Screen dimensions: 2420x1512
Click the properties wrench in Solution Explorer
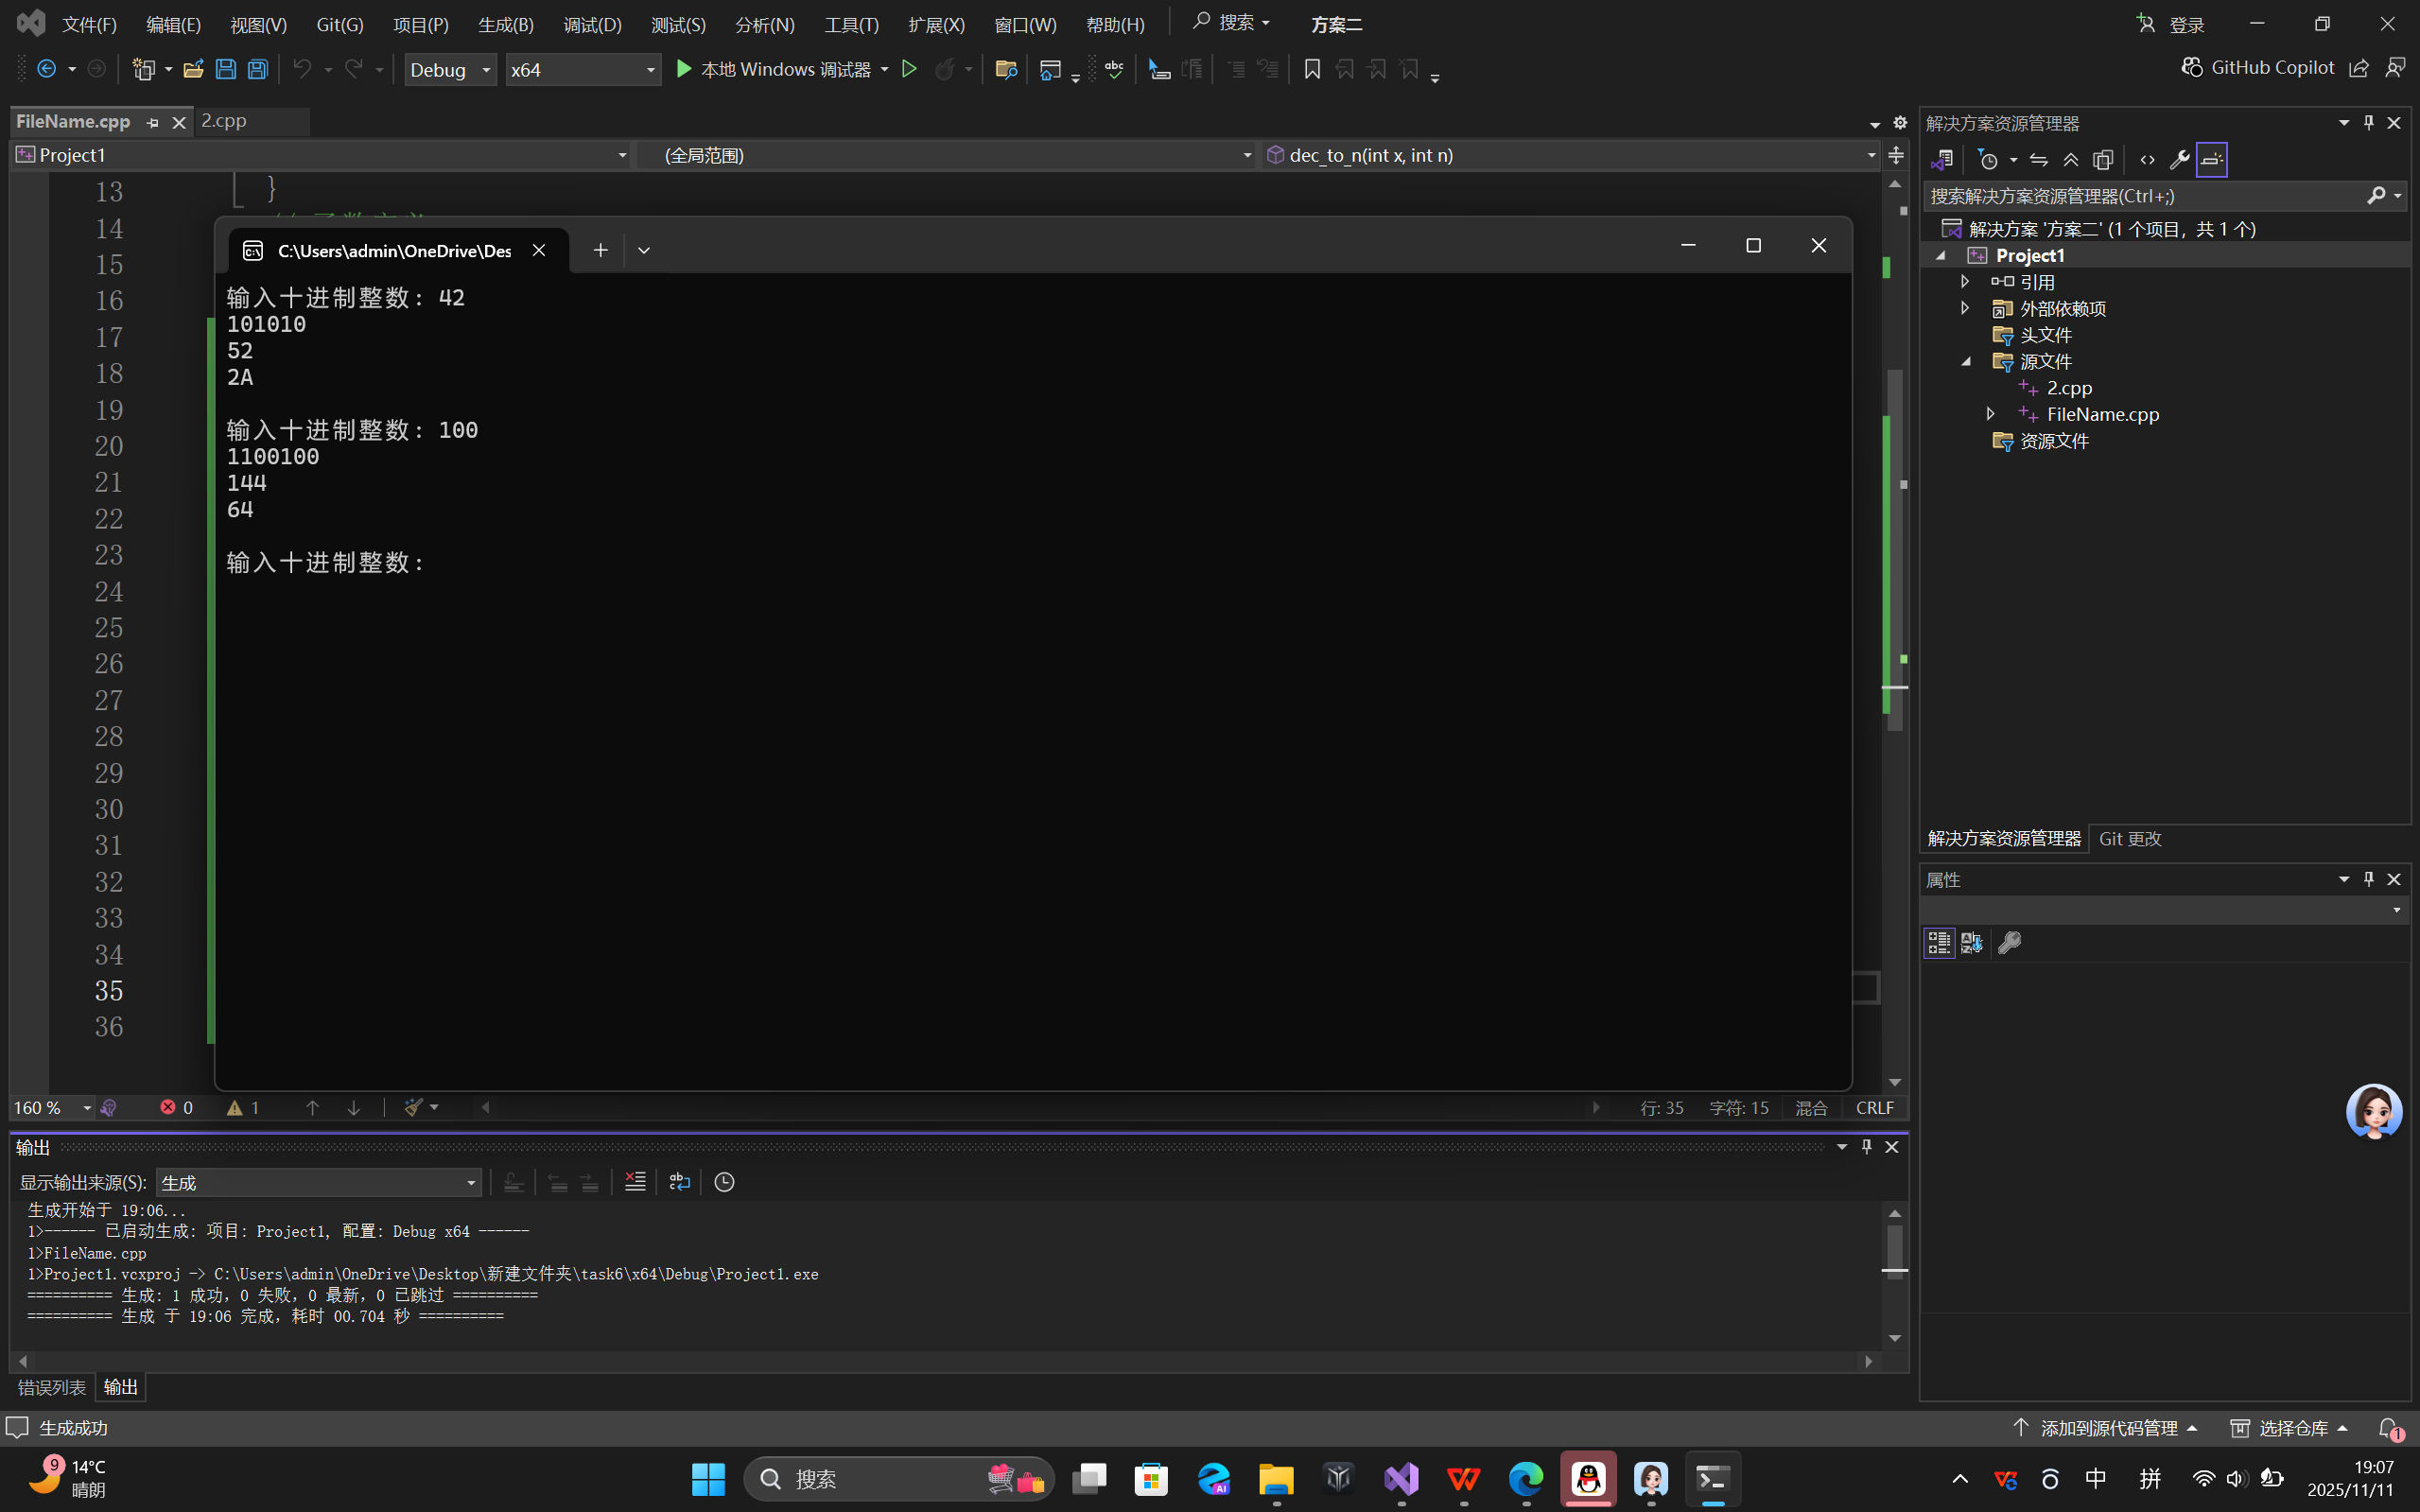click(2179, 160)
